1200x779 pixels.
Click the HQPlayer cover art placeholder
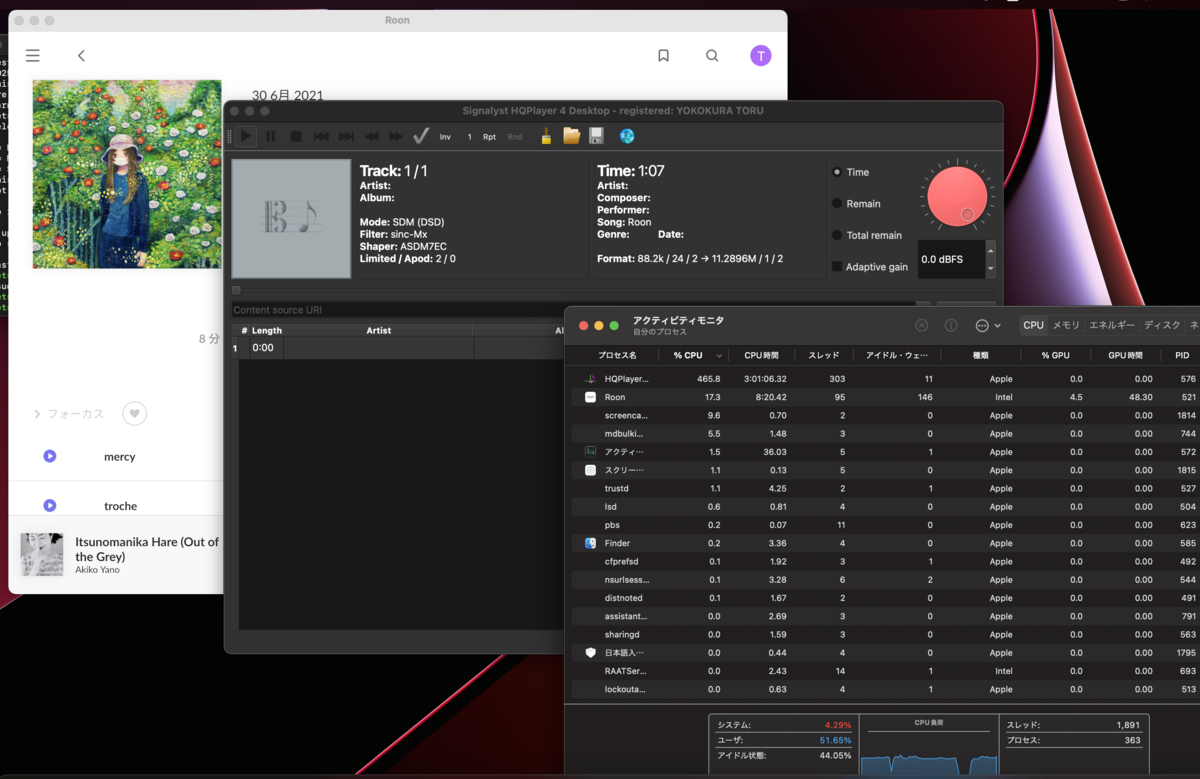(x=291, y=218)
